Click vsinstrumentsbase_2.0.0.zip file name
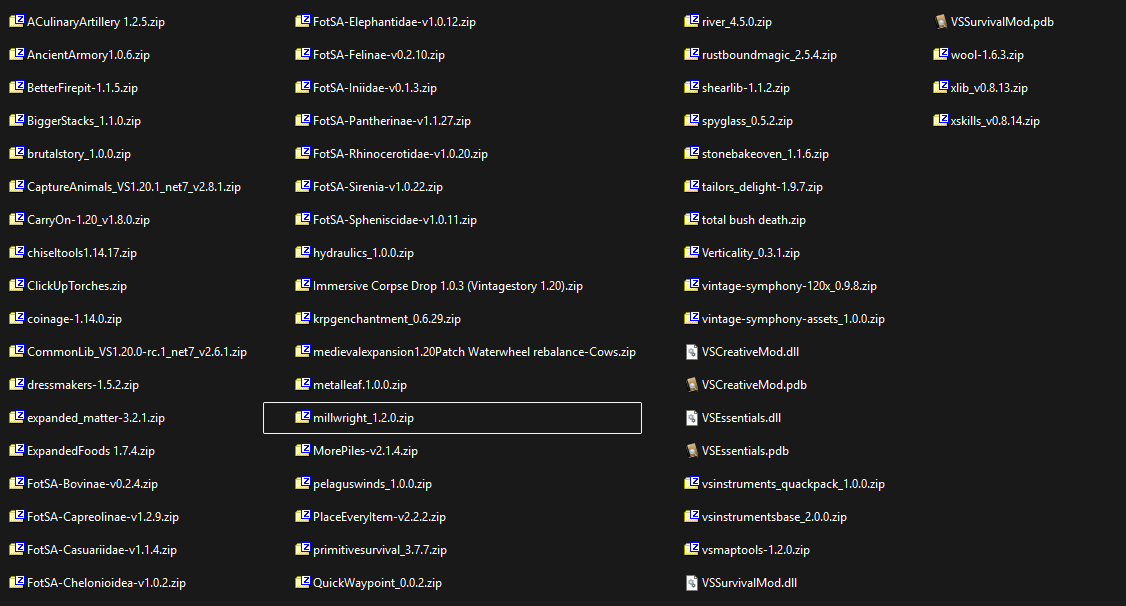Image resolution: width=1126 pixels, height=606 pixels. click(x=774, y=517)
